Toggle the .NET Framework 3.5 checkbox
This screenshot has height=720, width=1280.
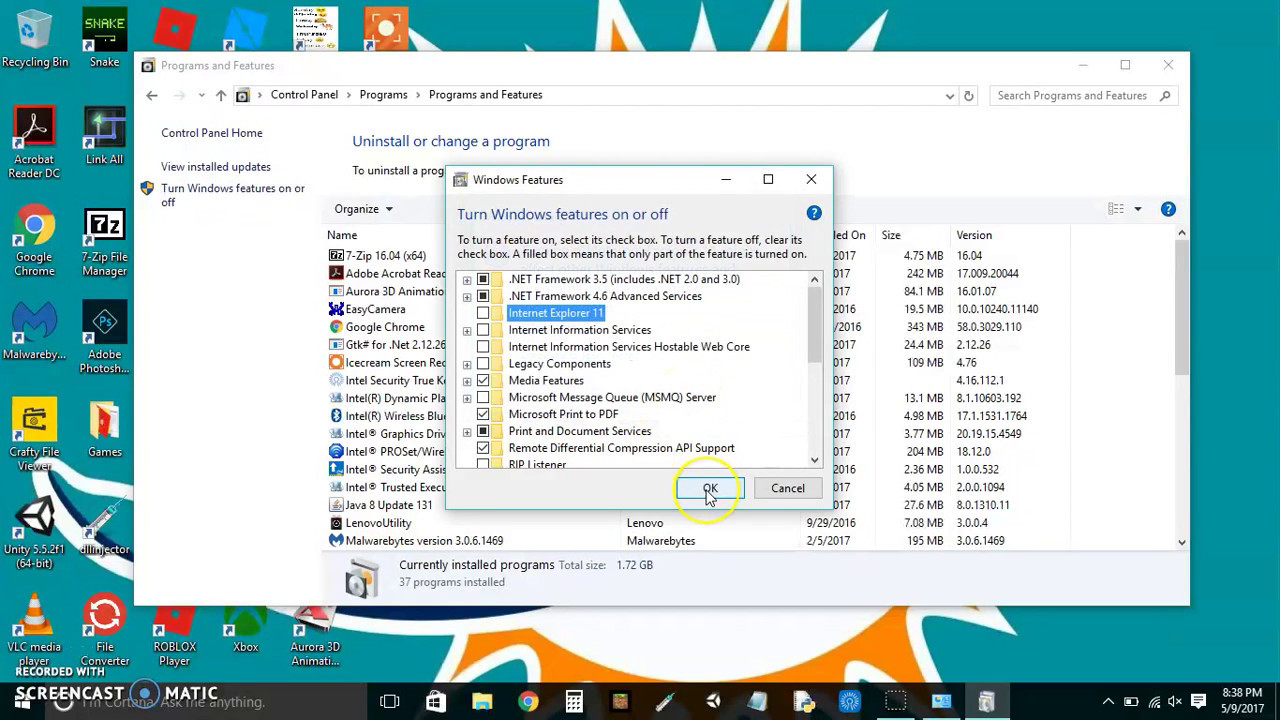pyautogui.click(x=483, y=279)
